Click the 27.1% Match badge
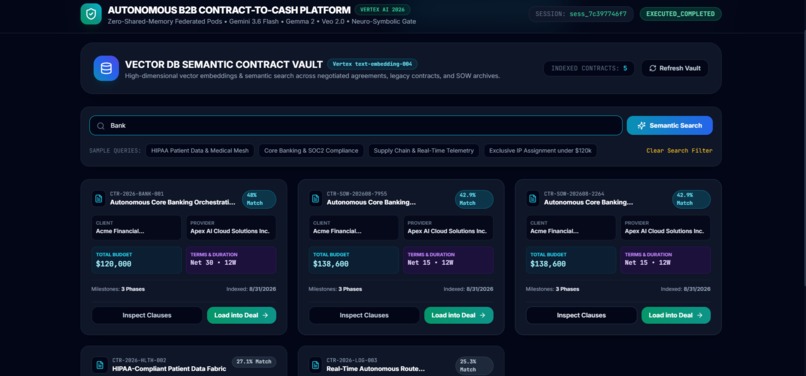The image size is (806, 376). click(x=254, y=362)
